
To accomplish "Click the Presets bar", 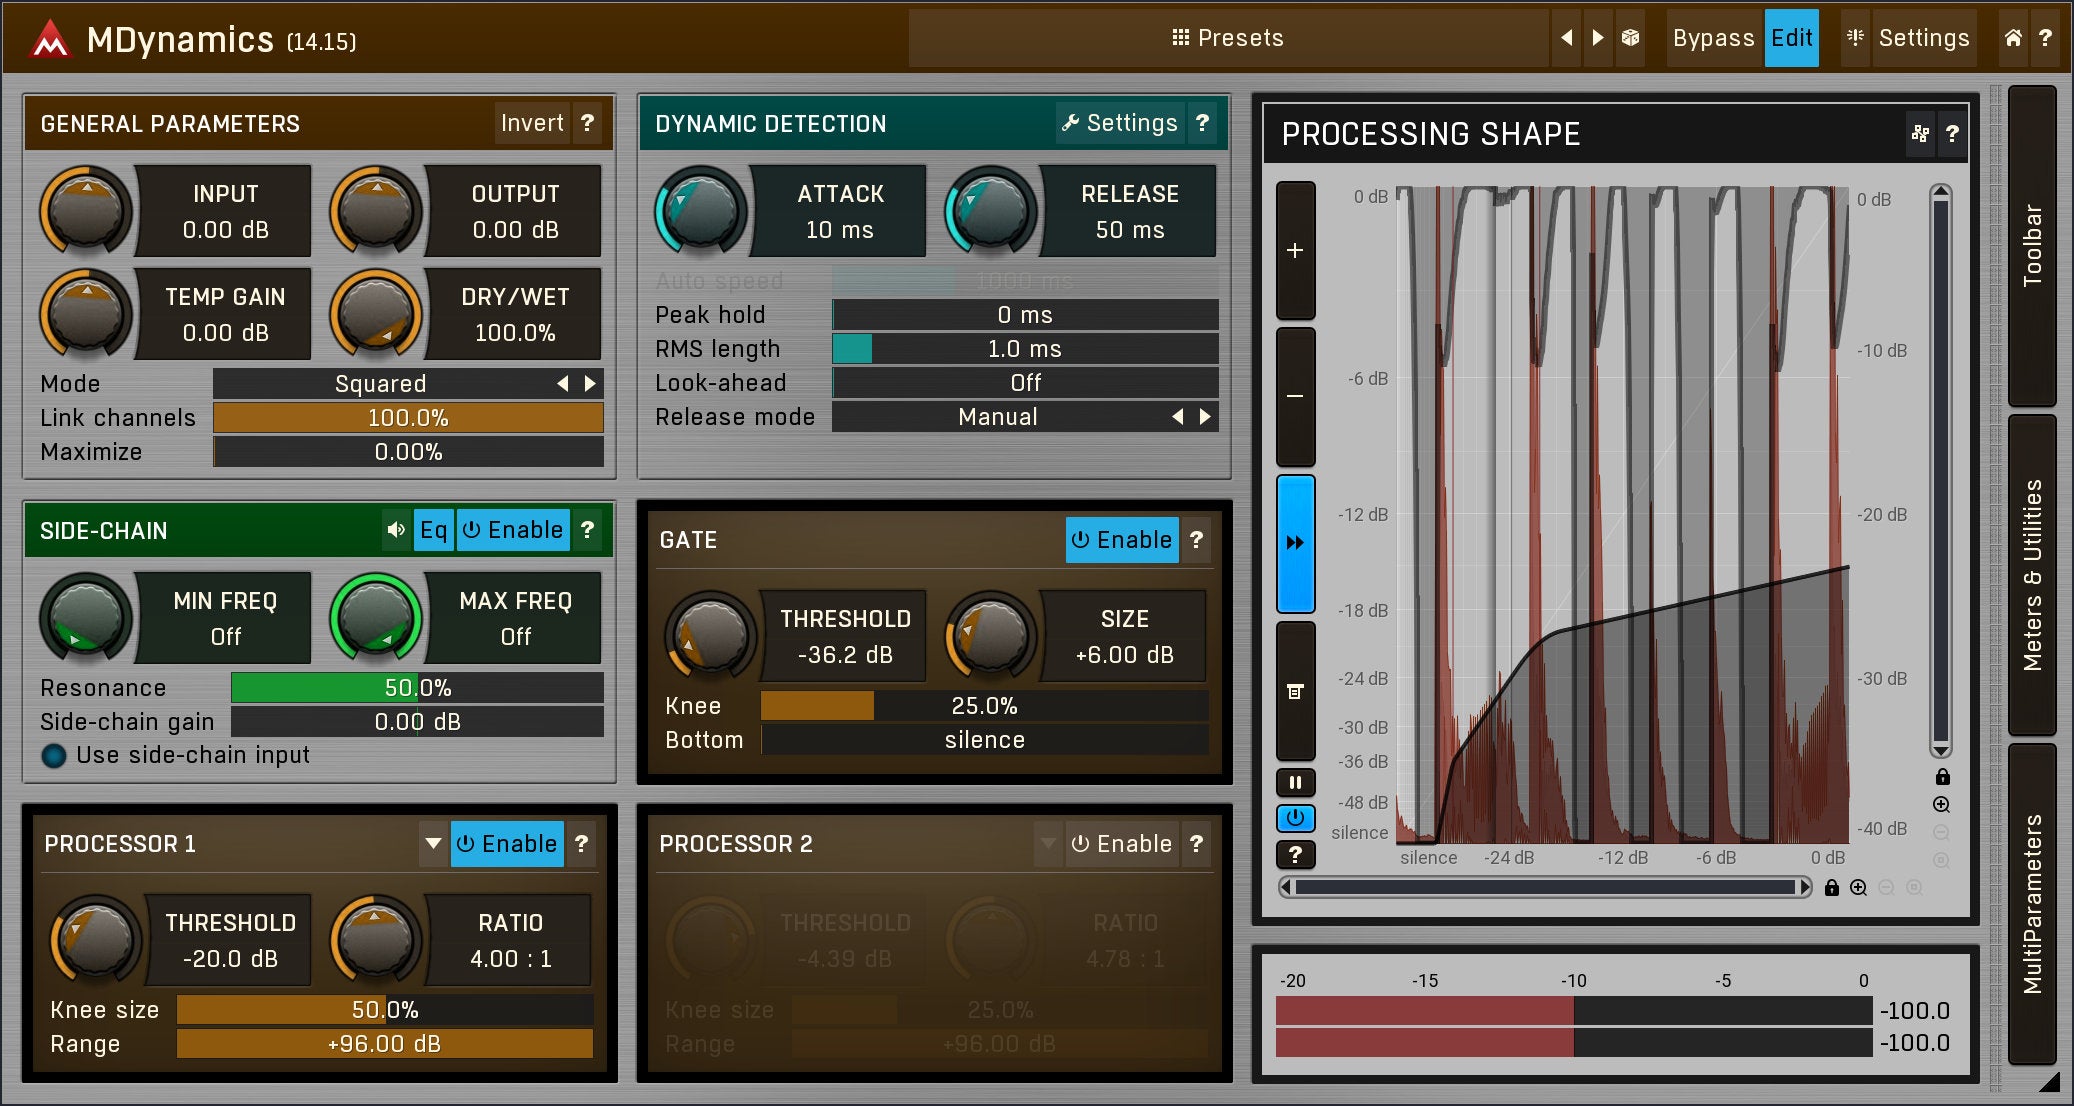I will coord(1227,38).
